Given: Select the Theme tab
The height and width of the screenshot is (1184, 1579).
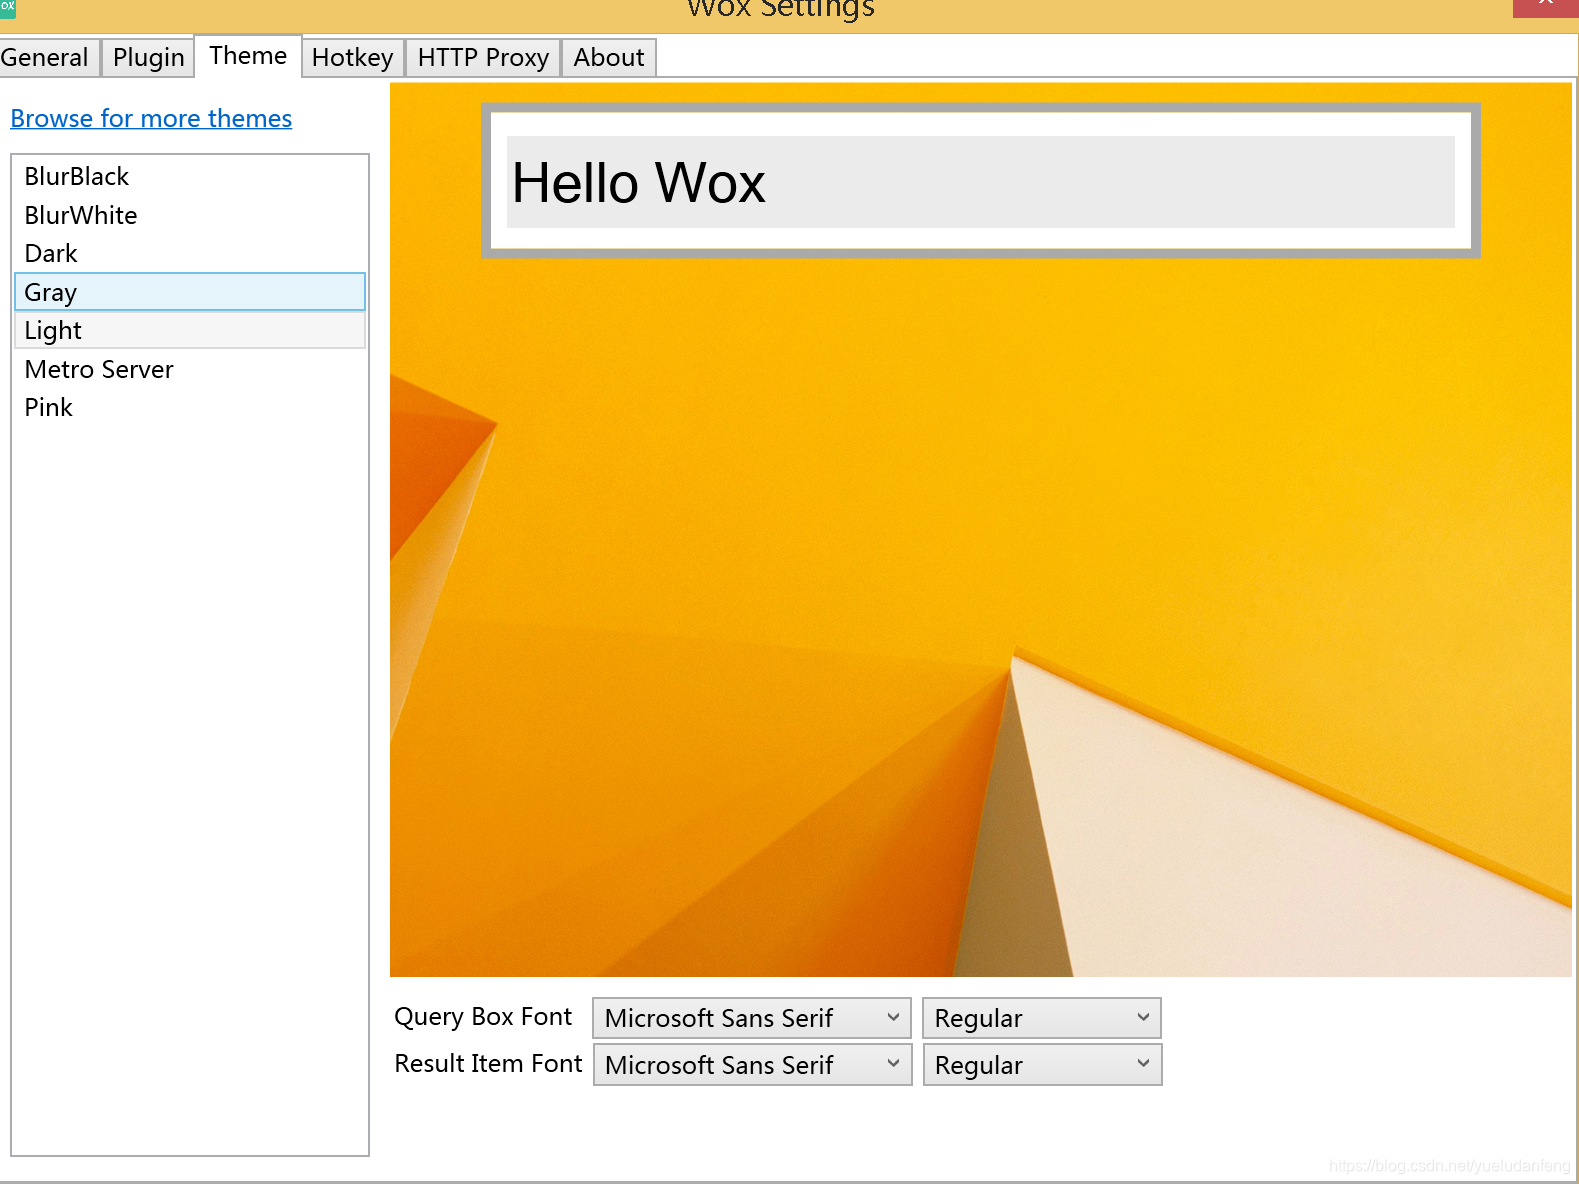Looking at the screenshot, I should click(248, 56).
